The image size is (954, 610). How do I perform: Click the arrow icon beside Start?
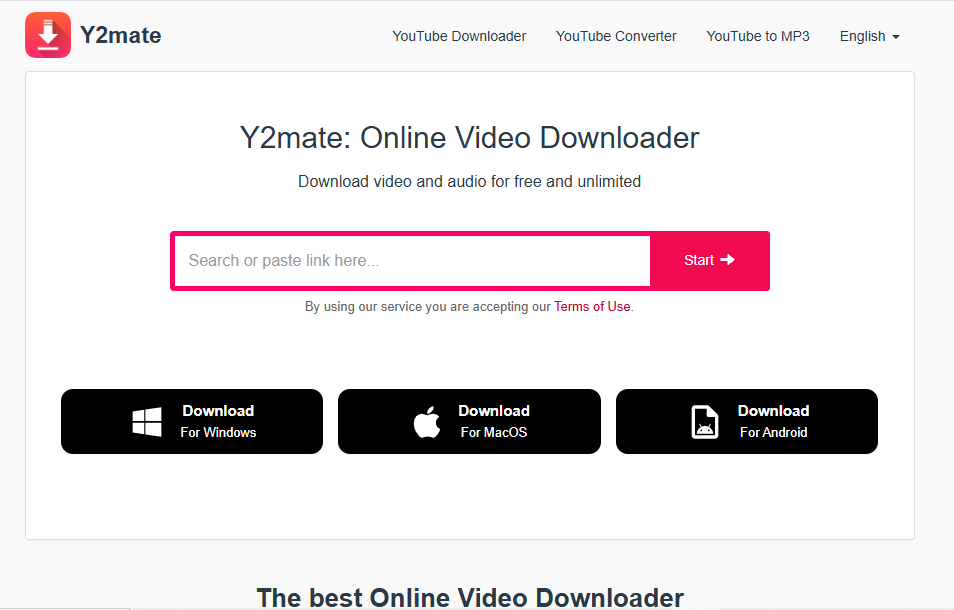tap(728, 260)
